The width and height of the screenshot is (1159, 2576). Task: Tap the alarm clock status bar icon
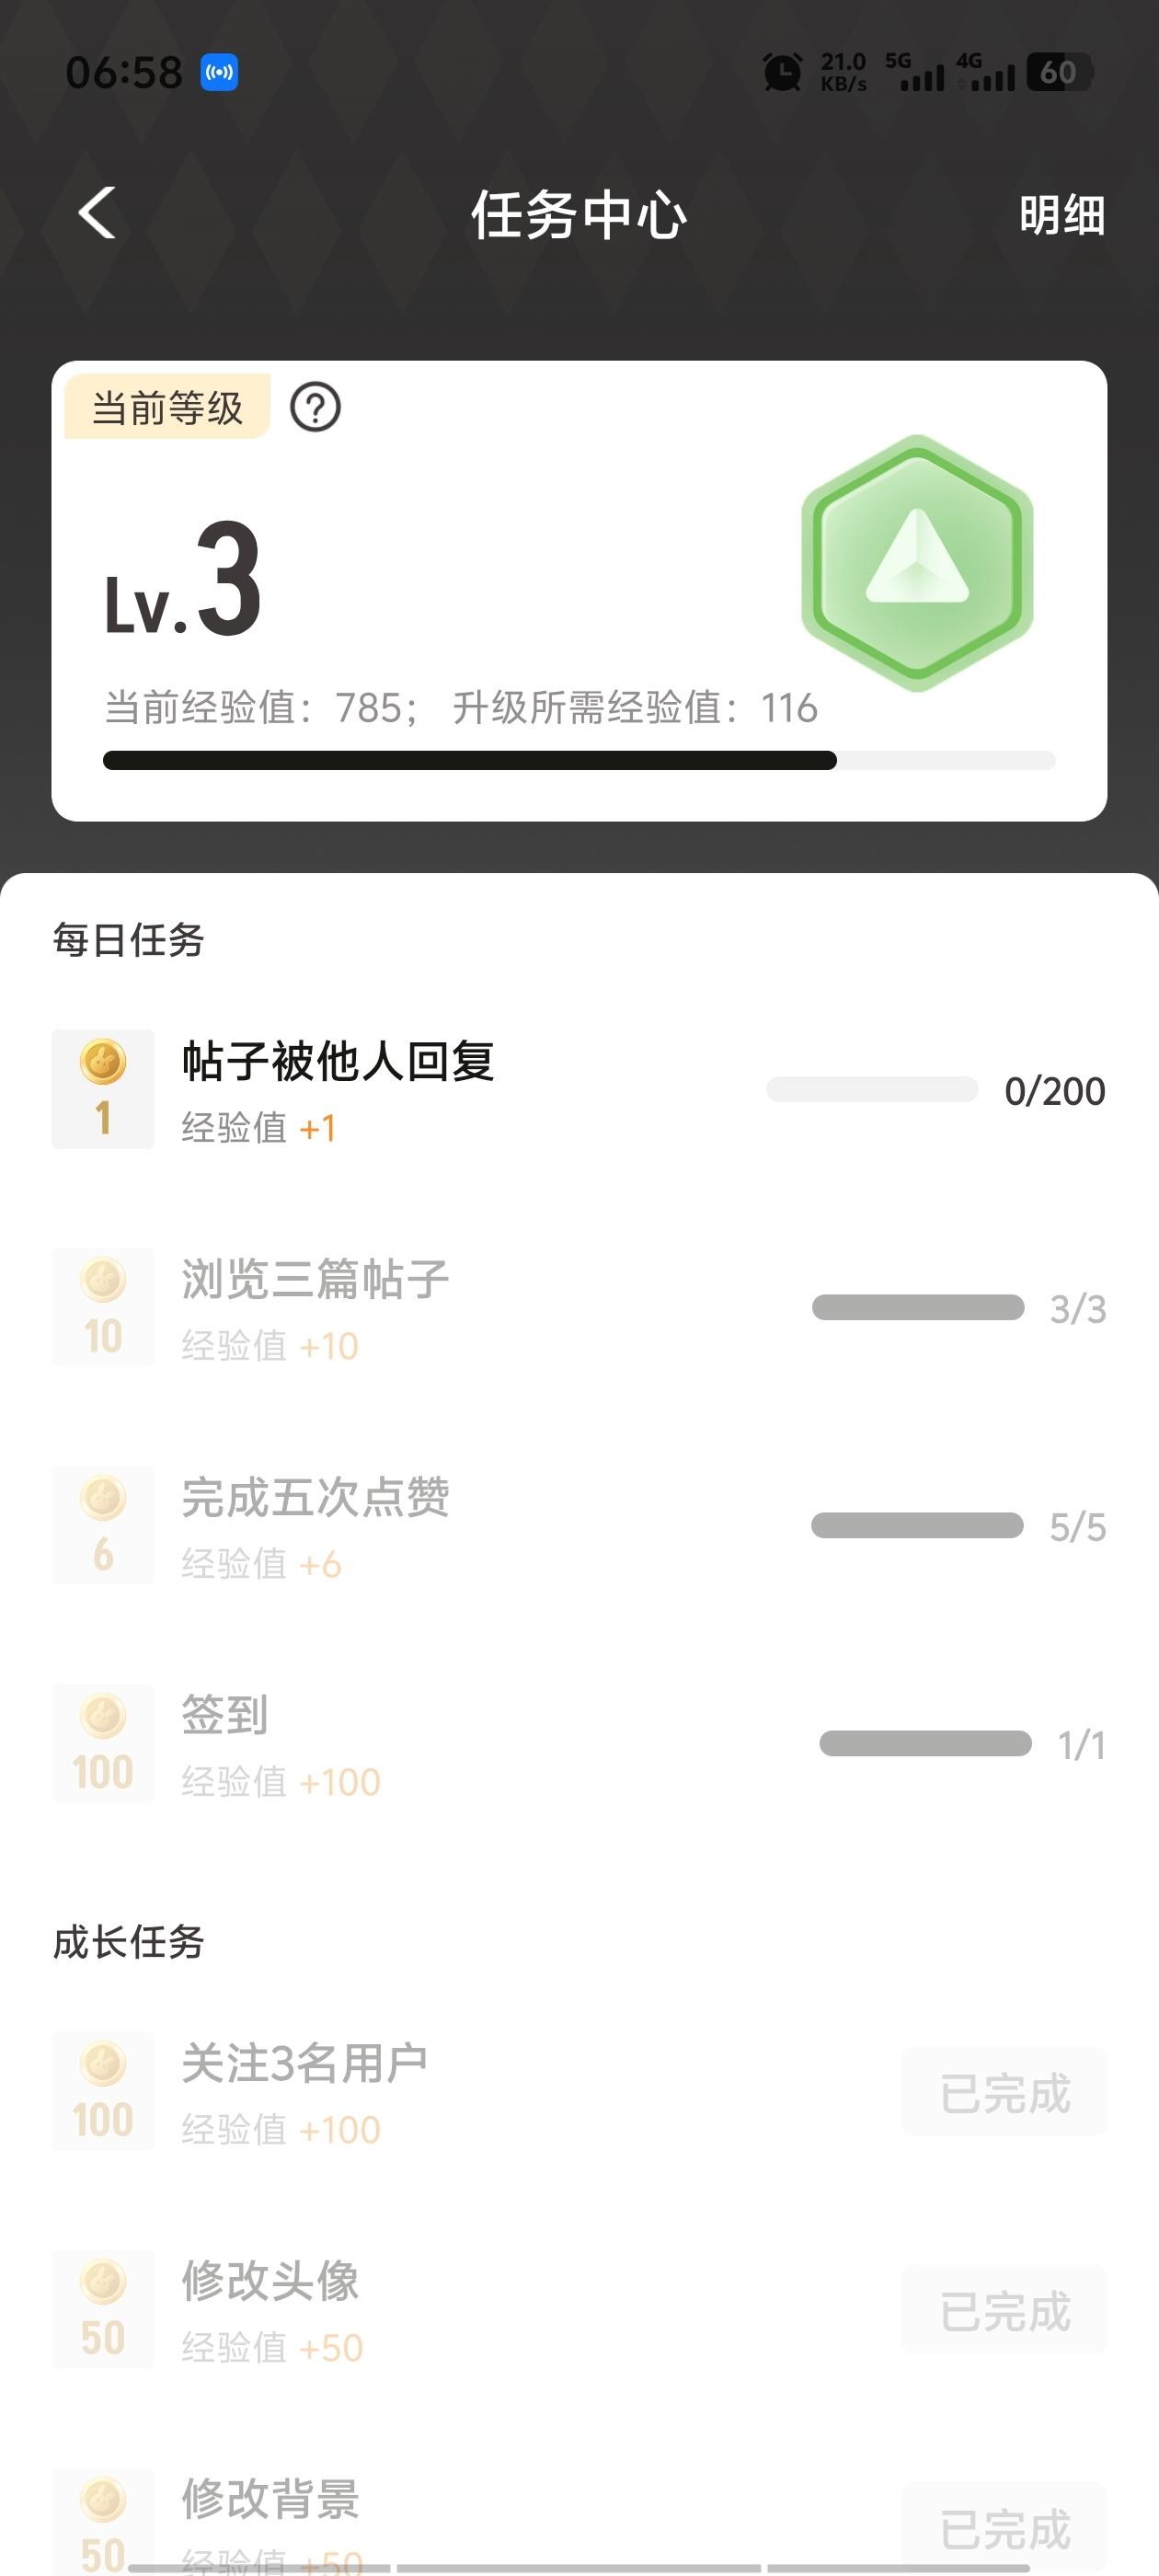[782, 72]
